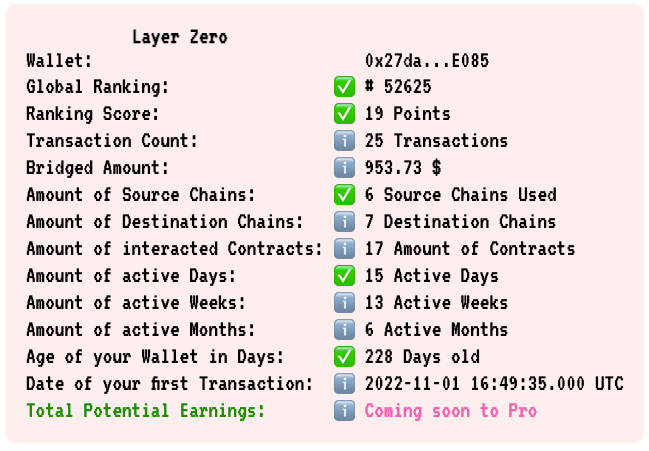Click the '25 Transactions' value
This screenshot has width=649, height=451.
436,141
